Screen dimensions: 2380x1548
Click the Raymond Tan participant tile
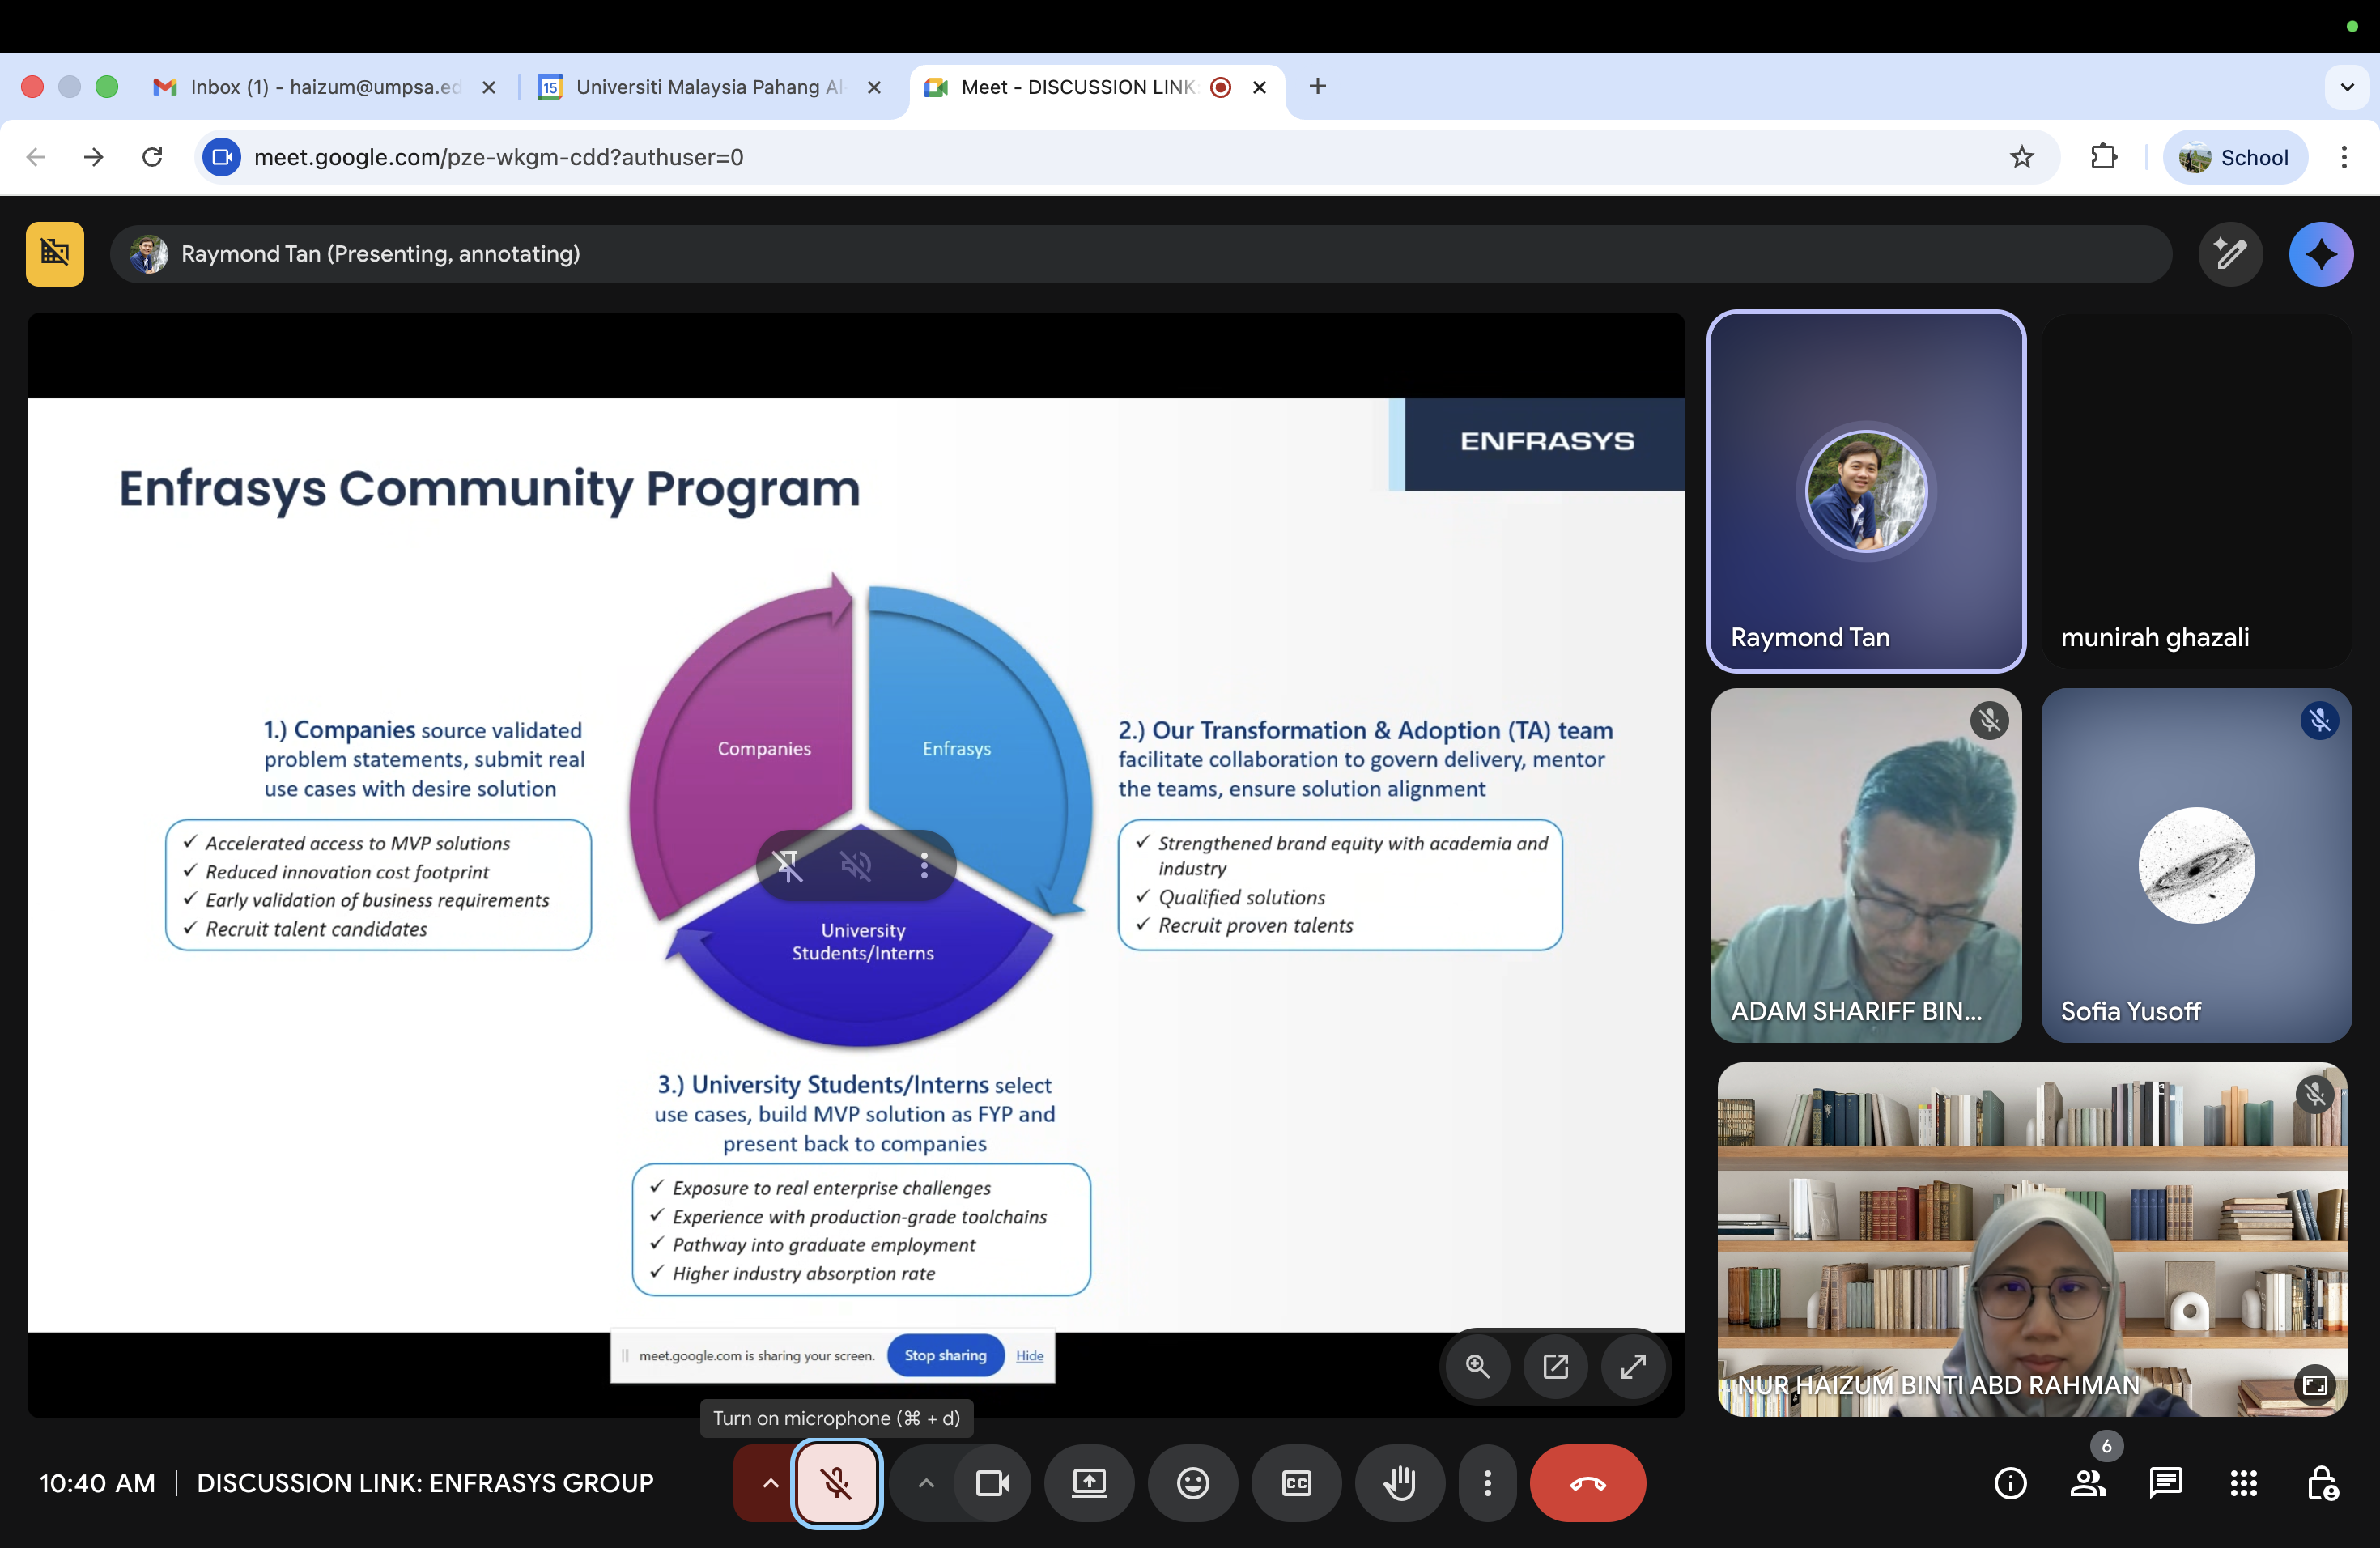click(x=1865, y=491)
